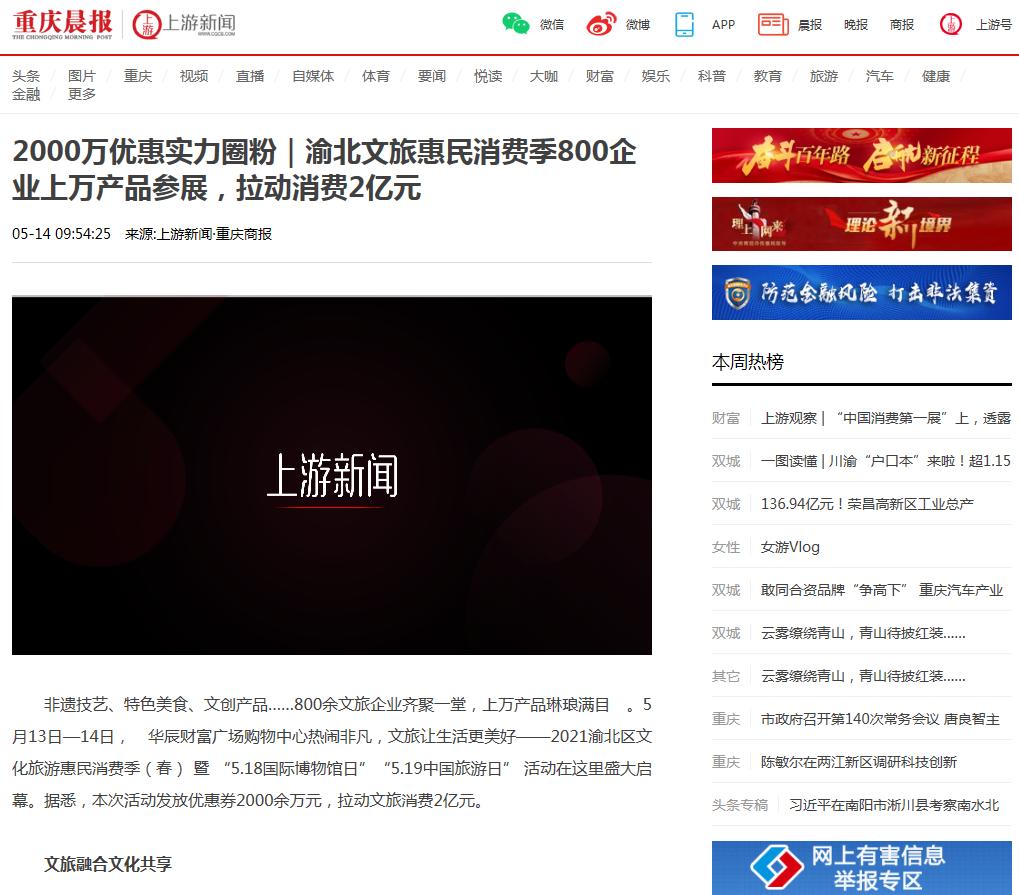Screen dimensions: 1019x895
Task: Click the newspaper icon beside 晨报
Action: (x=773, y=25)
